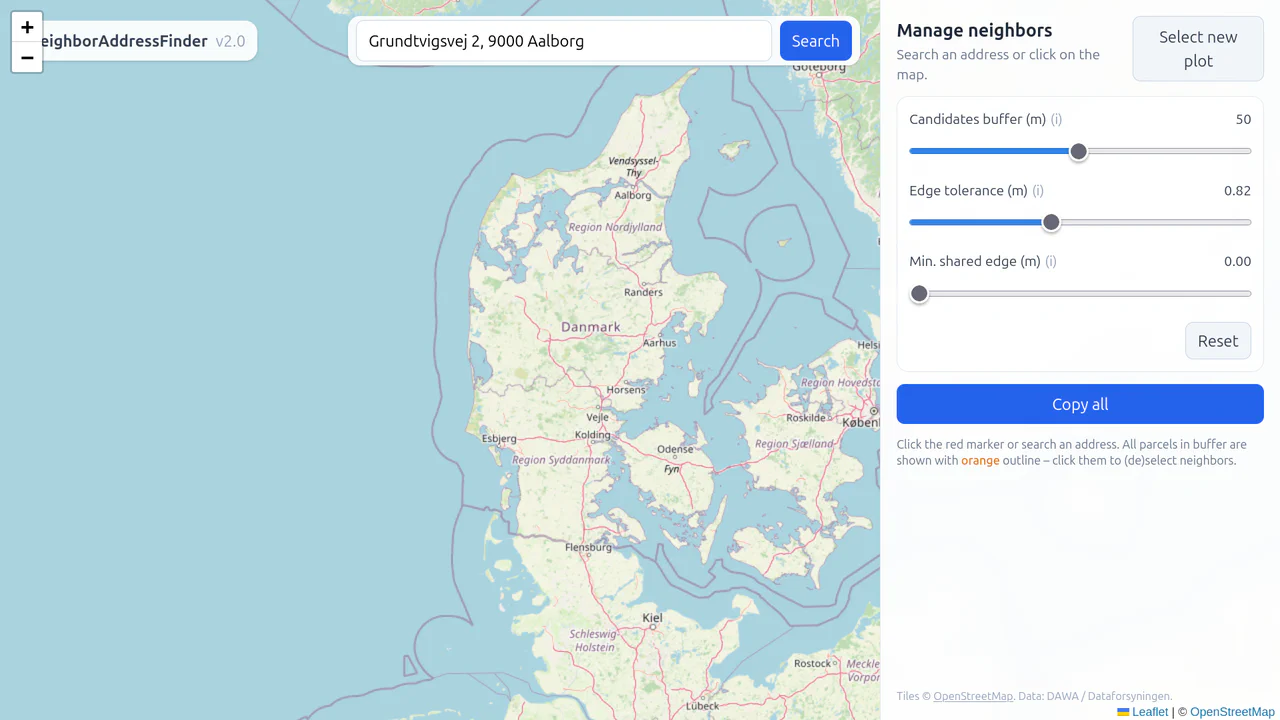
Task: Reset the slider settings
Action: [1218, 341]
